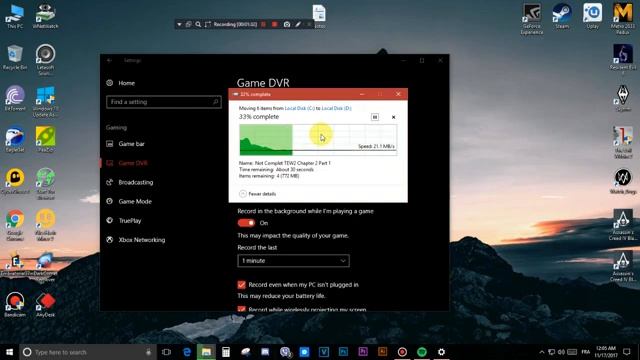Launch Watch Dogs desktop shortcut
640x360 pixels.
pos(623,181)
